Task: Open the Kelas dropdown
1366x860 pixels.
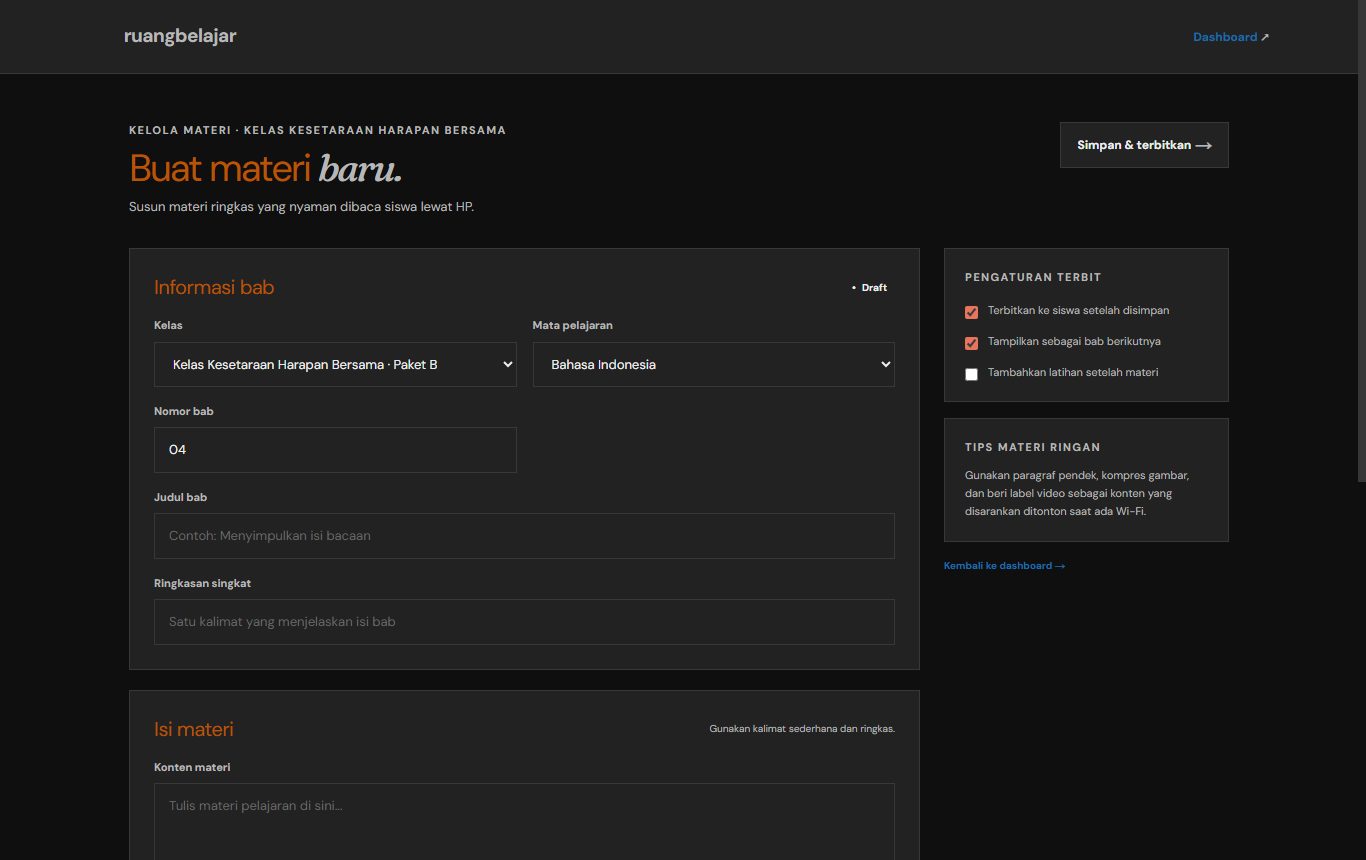Action: click(x=335, y=365)
